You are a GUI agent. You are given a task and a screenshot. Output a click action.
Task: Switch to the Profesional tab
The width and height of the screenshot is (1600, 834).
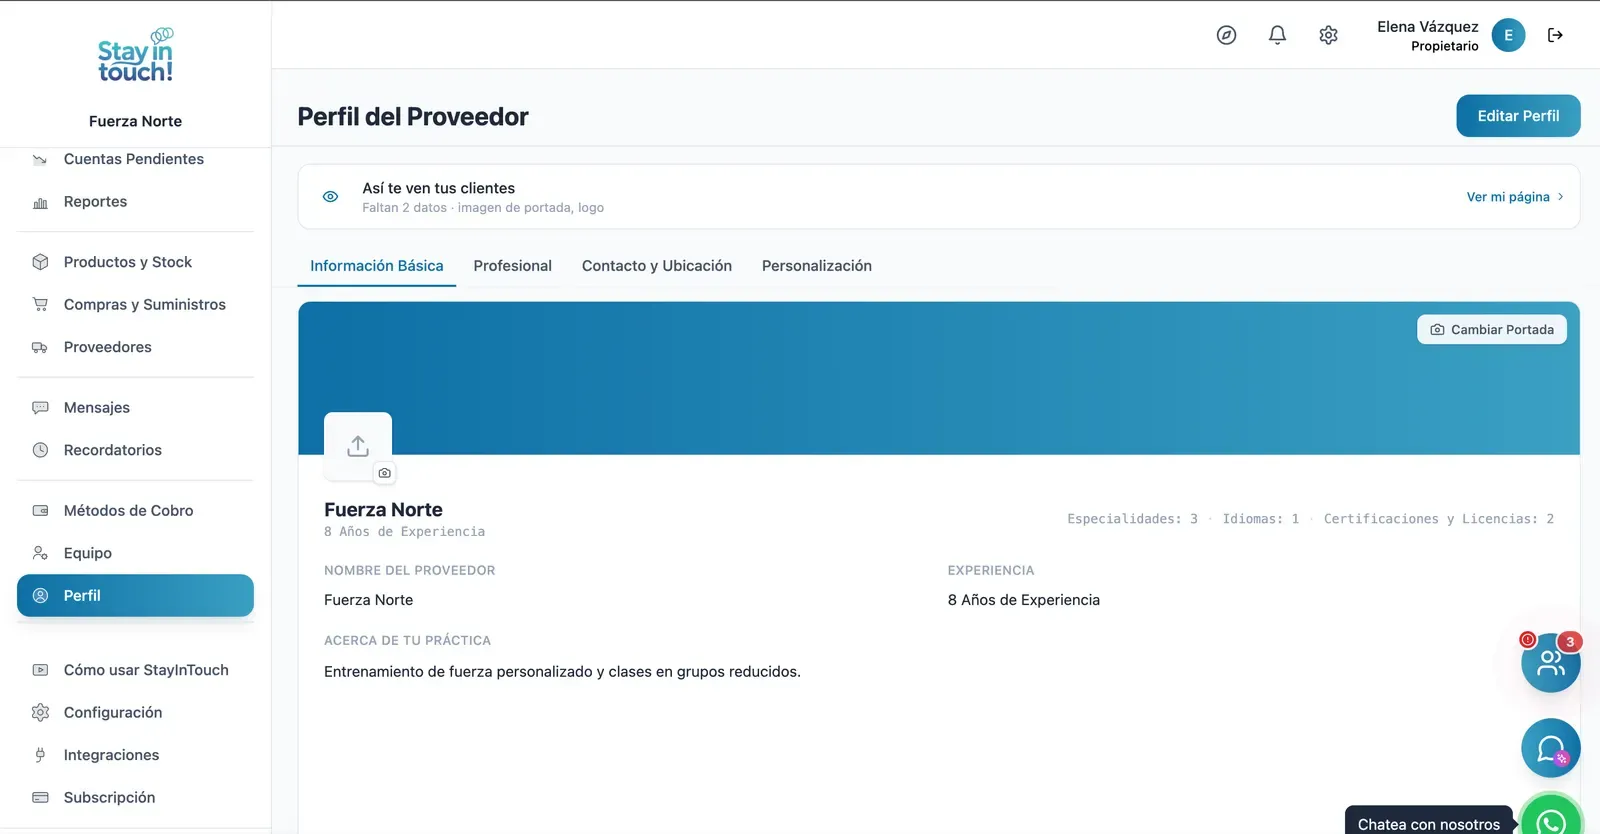(x=513, y=266)
